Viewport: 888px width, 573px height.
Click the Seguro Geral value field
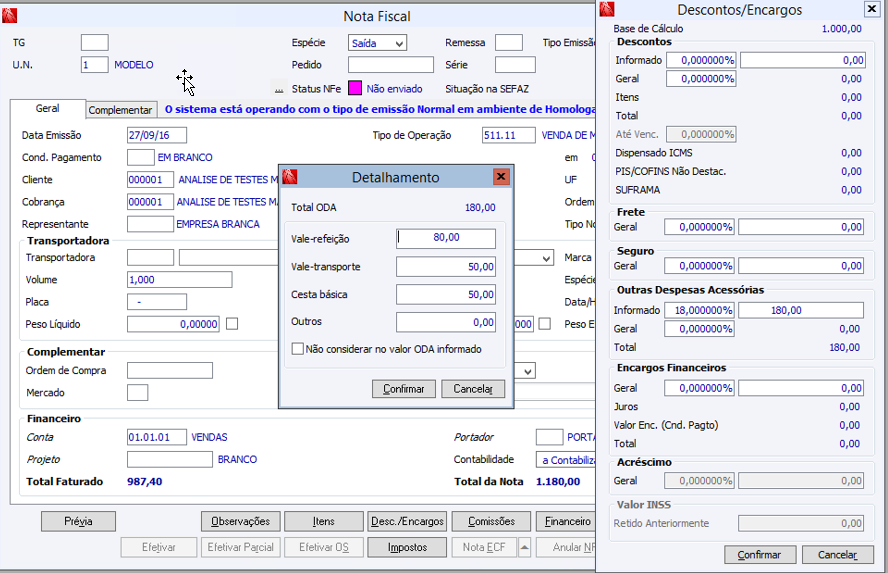[x=801, y=266]
